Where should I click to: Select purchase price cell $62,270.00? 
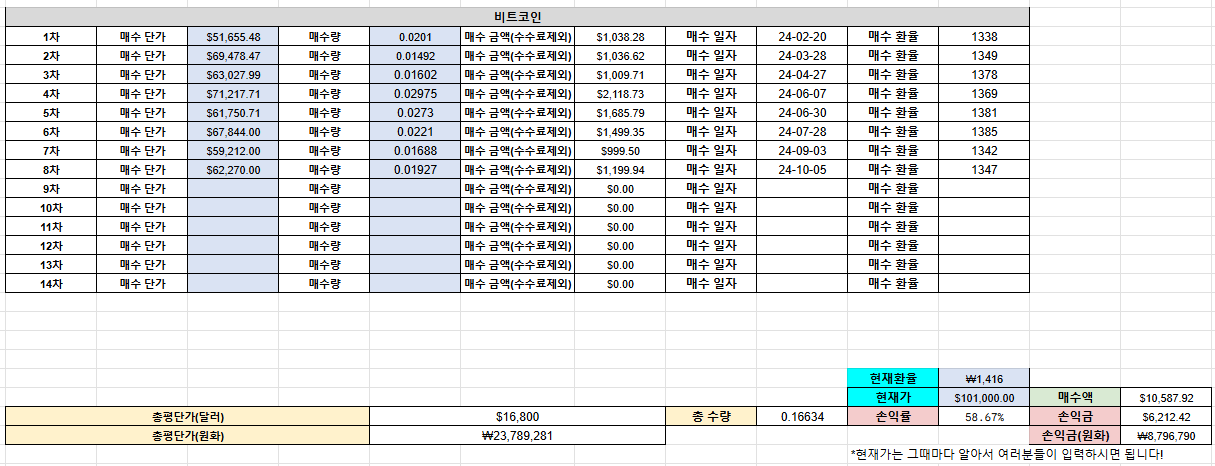[x=233, y=170]
